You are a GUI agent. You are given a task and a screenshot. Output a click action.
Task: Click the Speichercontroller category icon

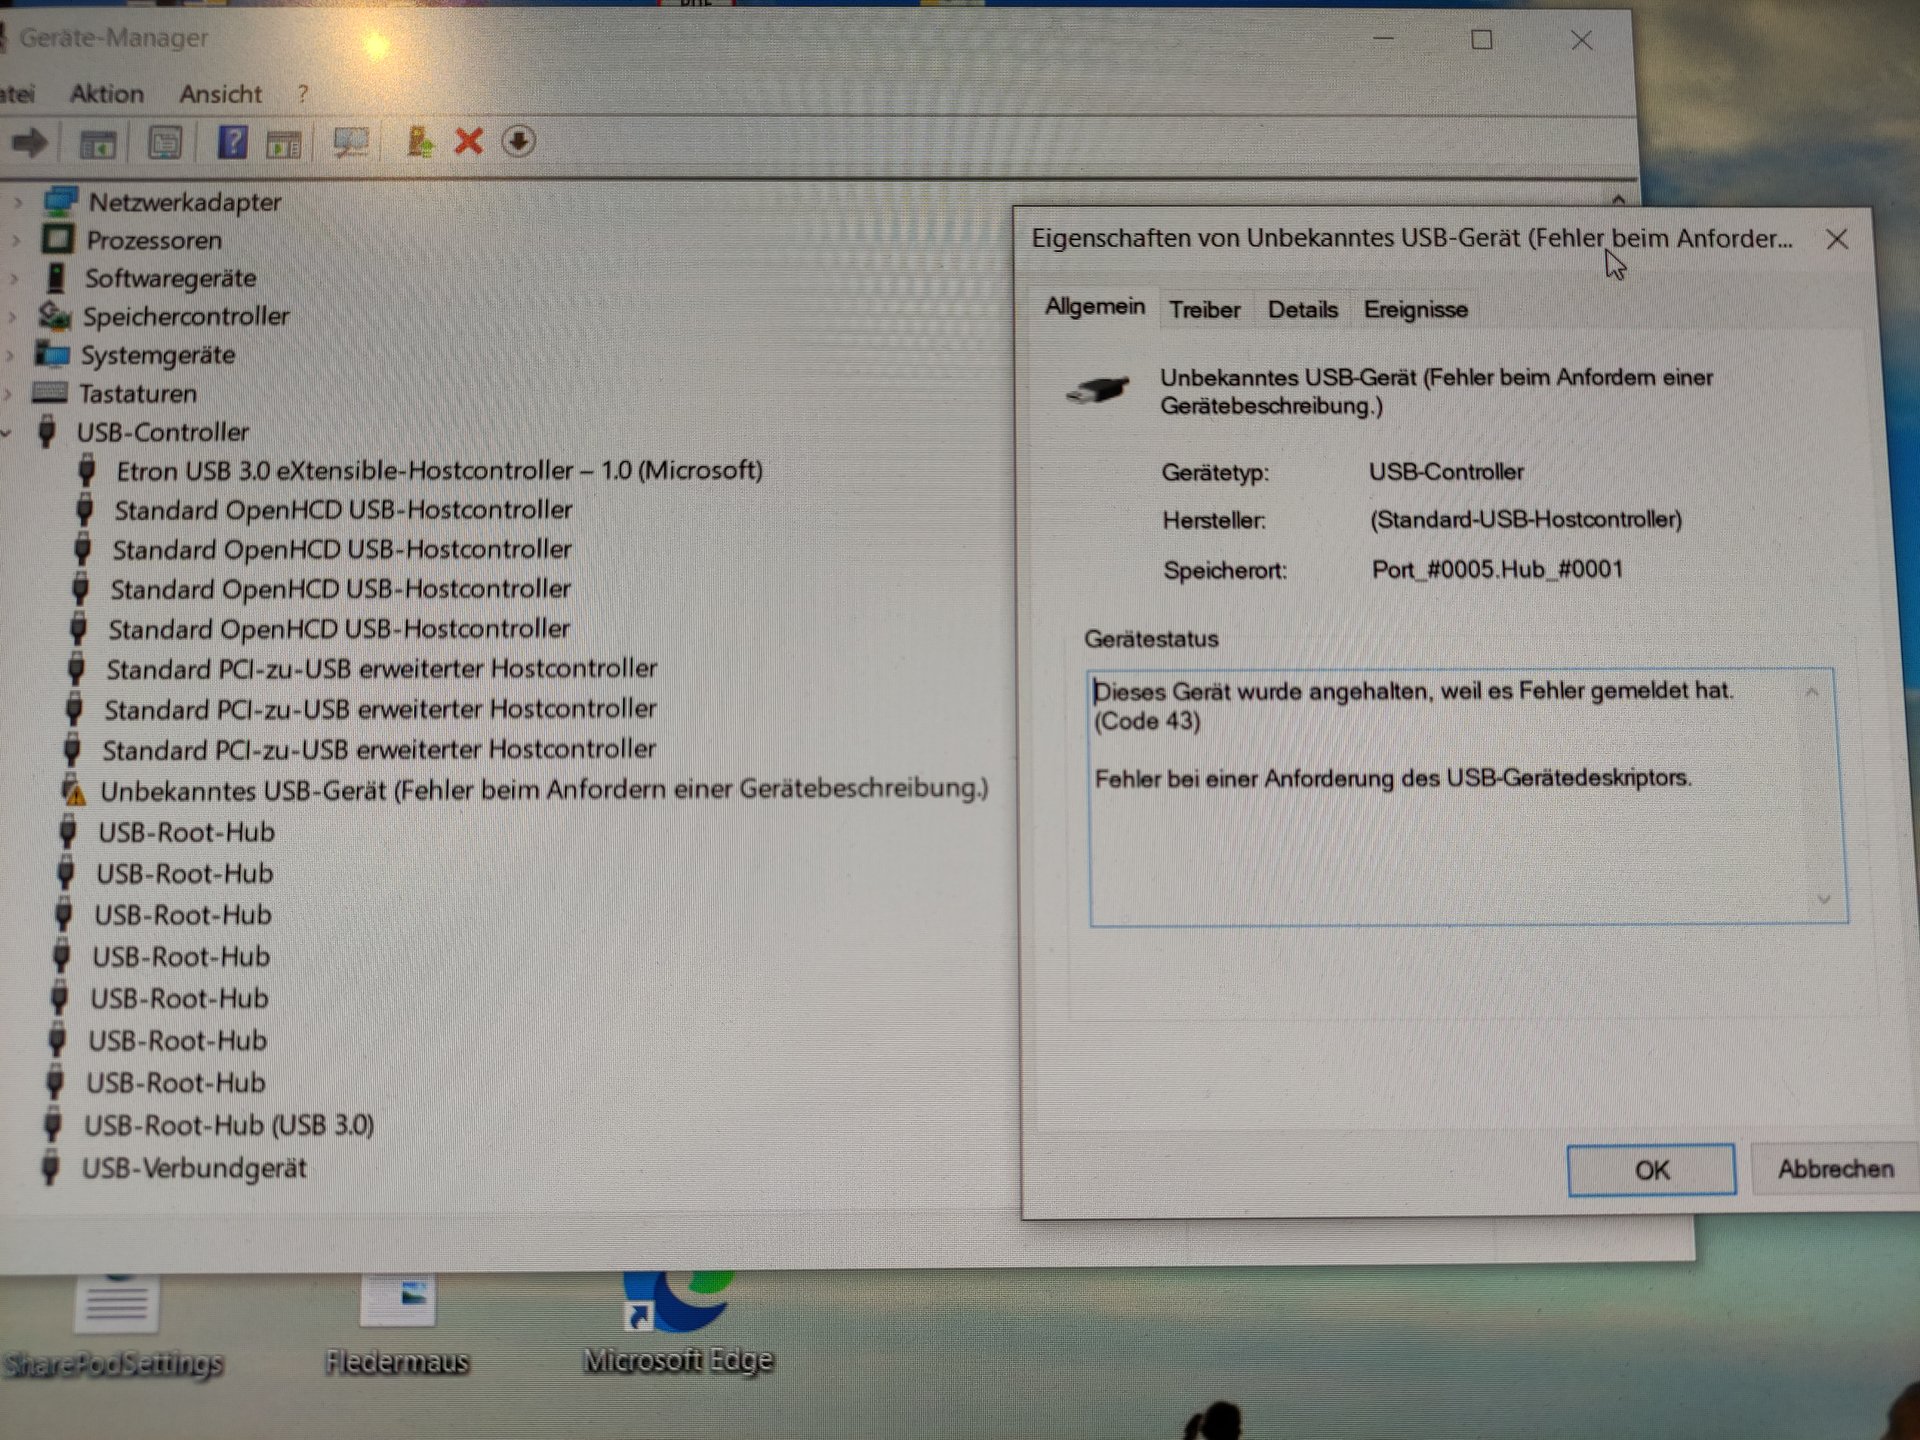[x=54, y=316]
